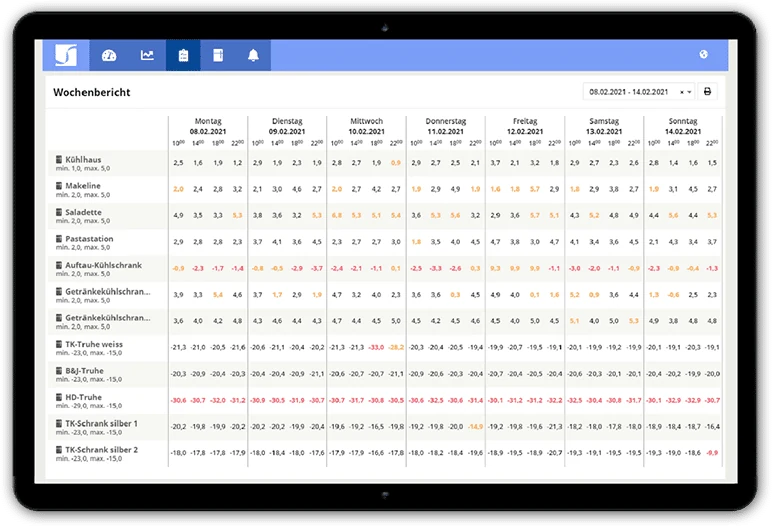Click the TK-Truhe weiss device icon

[59, 344]
